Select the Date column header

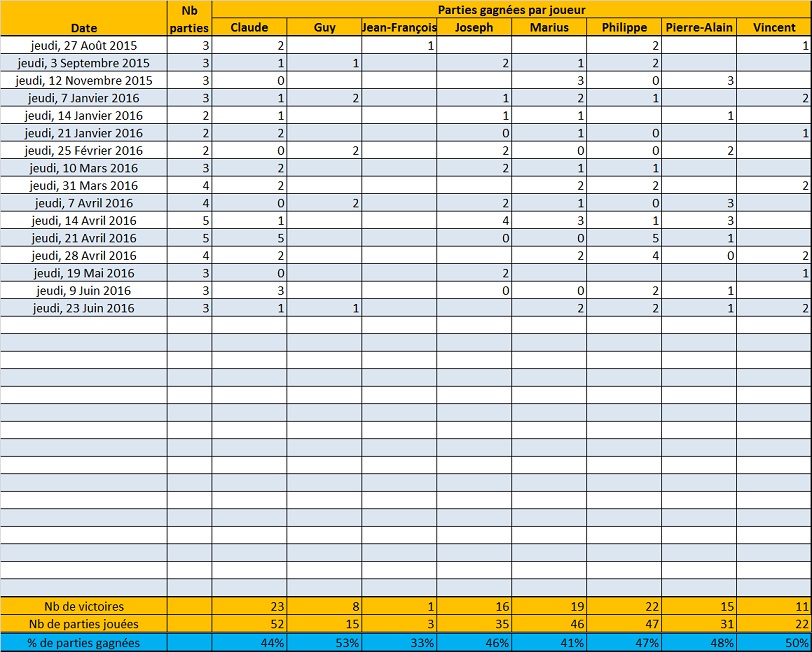(83, 19)
